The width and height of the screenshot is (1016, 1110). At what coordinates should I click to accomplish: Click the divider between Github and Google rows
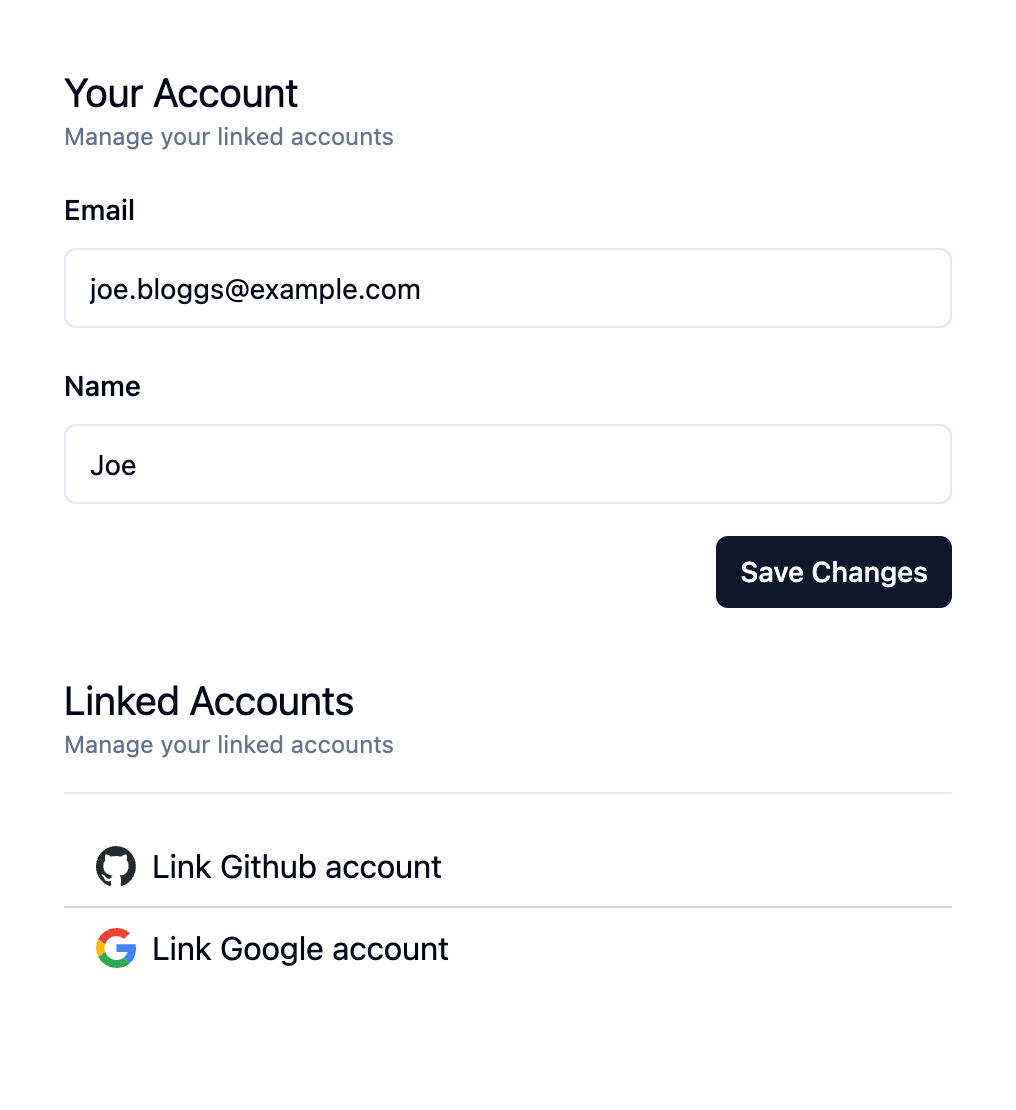508,907
